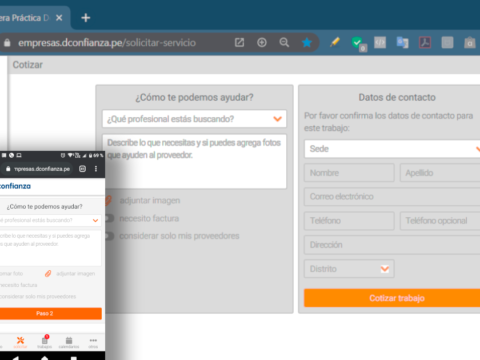Click the mobile browser URL bar
Viewport: 480px width, 360px height.
click(x=38, y=169)
